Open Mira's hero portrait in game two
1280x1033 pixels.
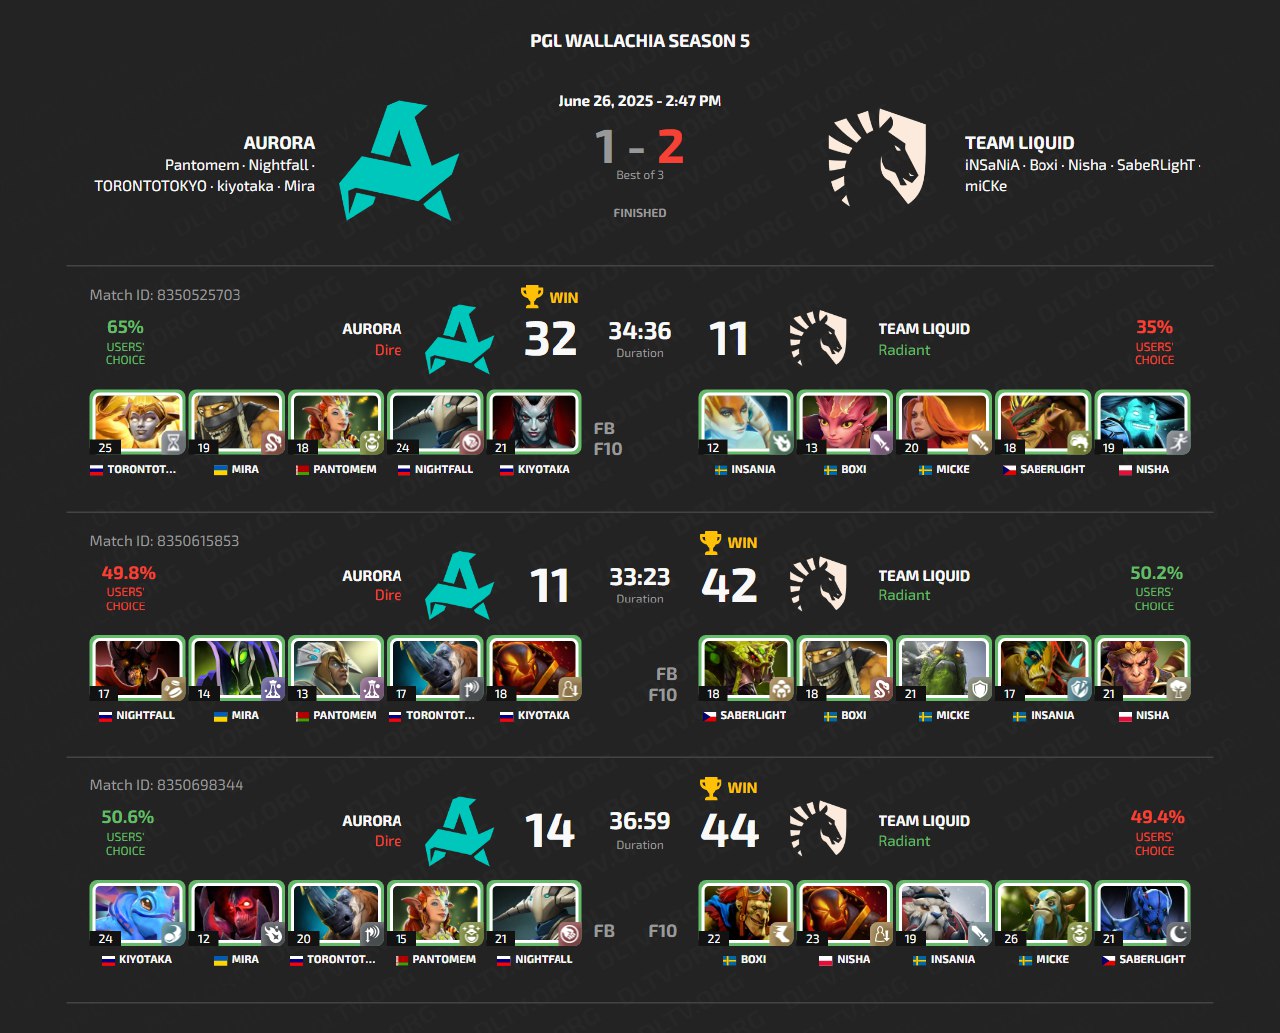pos(236,669)
